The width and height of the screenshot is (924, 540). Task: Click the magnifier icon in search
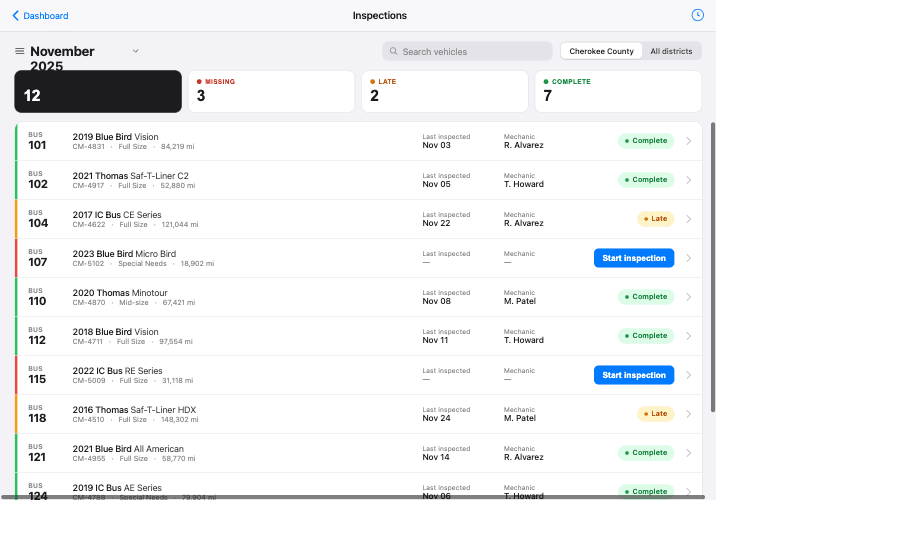[394, 51]
